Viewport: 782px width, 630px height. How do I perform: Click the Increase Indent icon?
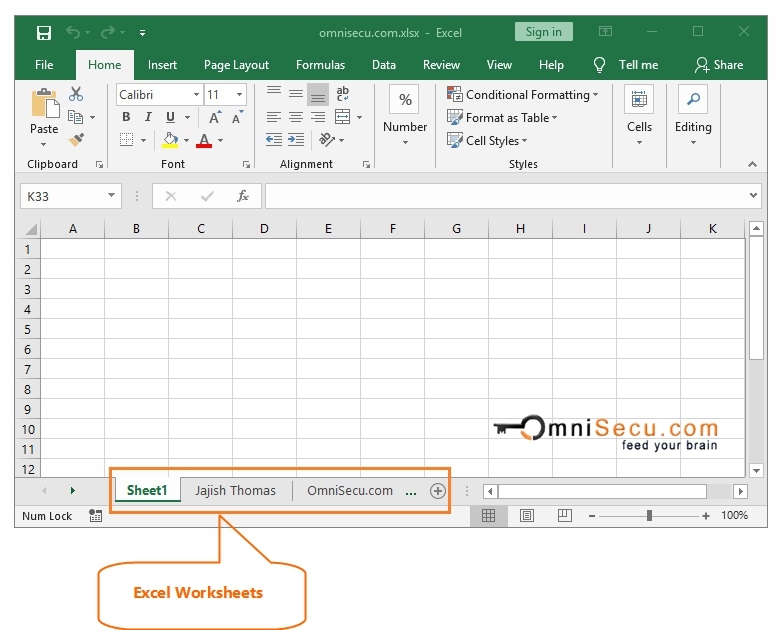pos(296,140)
